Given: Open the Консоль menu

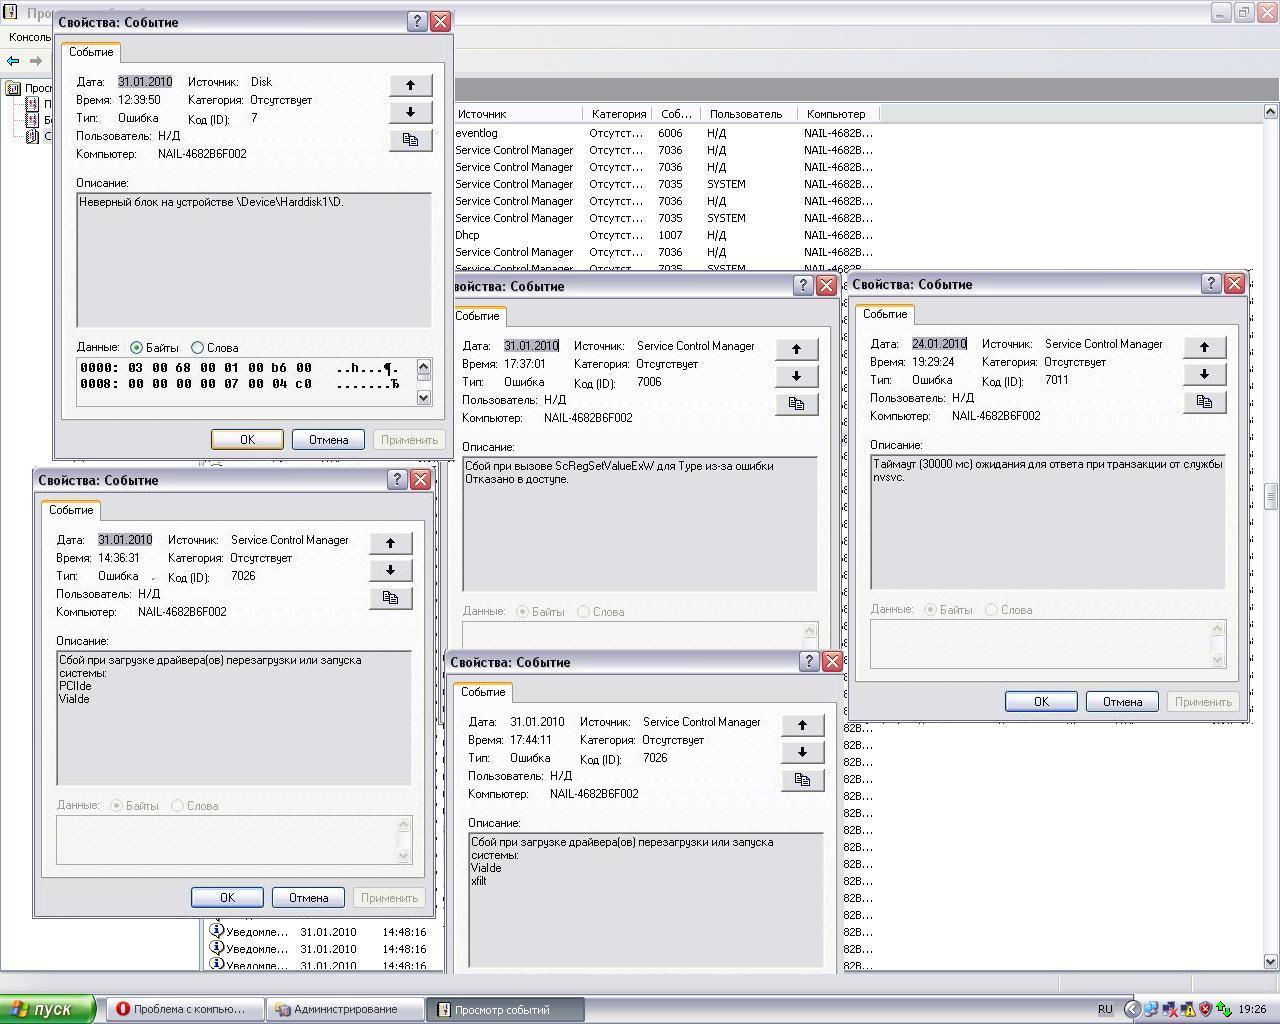Looking at the screenshot, I should [30, 37].
